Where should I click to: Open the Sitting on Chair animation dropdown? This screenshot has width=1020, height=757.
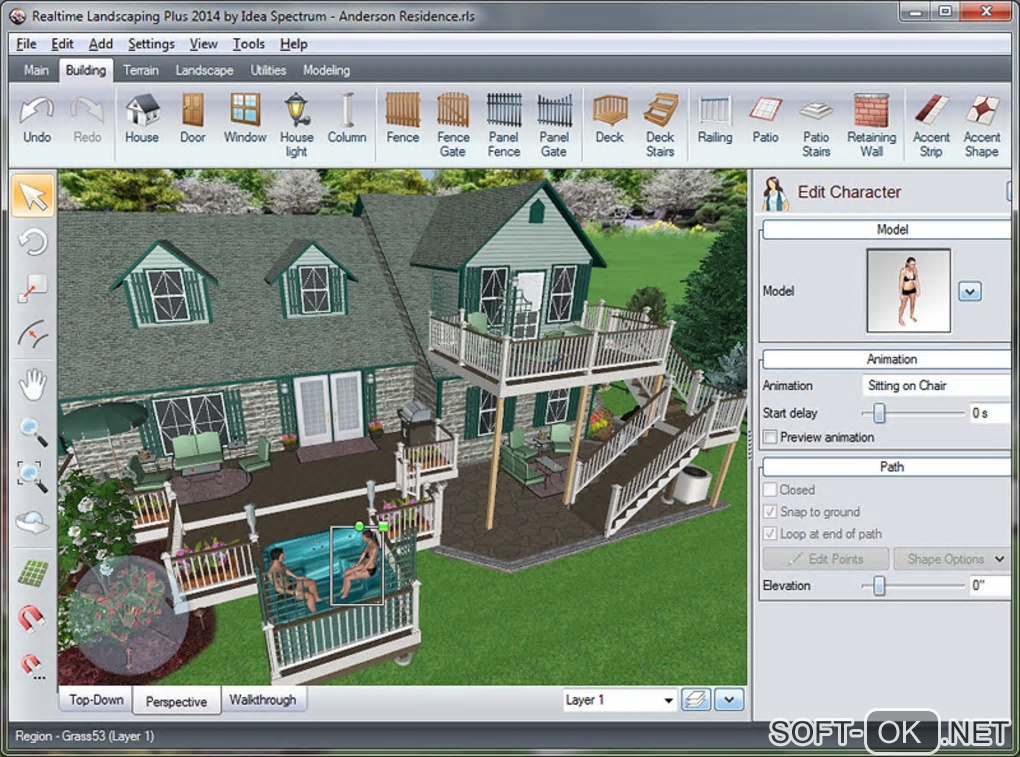[937, 386]
